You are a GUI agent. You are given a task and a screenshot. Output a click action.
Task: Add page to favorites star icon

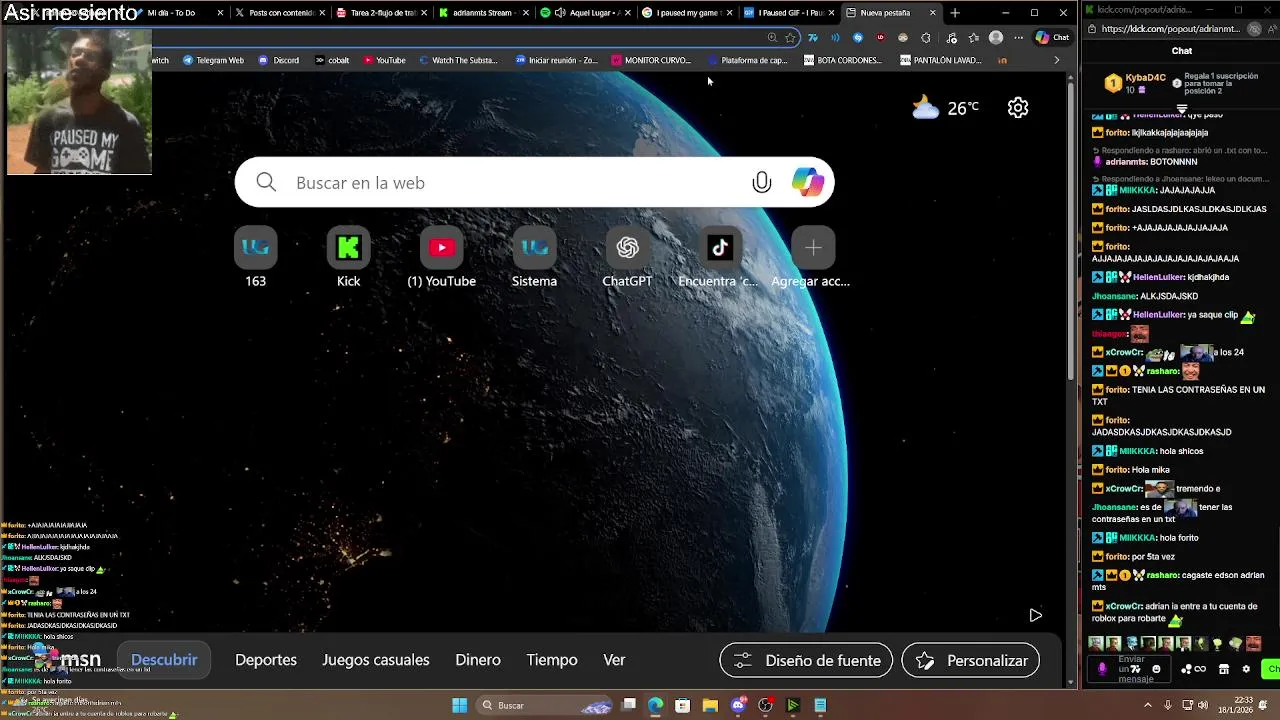[x=790, y=38]
